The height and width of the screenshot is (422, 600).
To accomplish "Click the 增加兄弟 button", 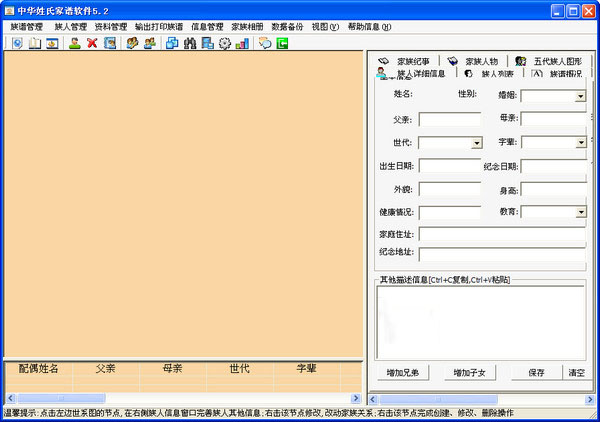I will pyautogui.click(x=403, y=373).
